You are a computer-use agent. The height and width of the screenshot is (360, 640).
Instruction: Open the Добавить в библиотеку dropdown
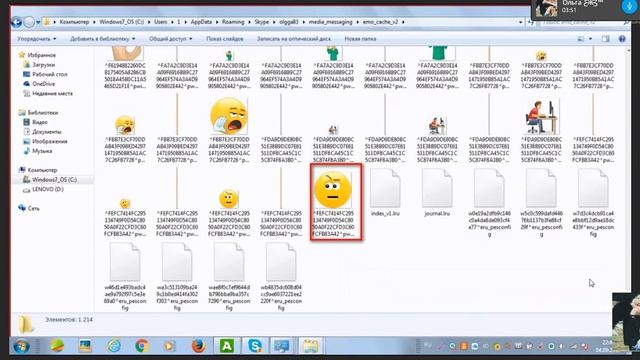102,39
